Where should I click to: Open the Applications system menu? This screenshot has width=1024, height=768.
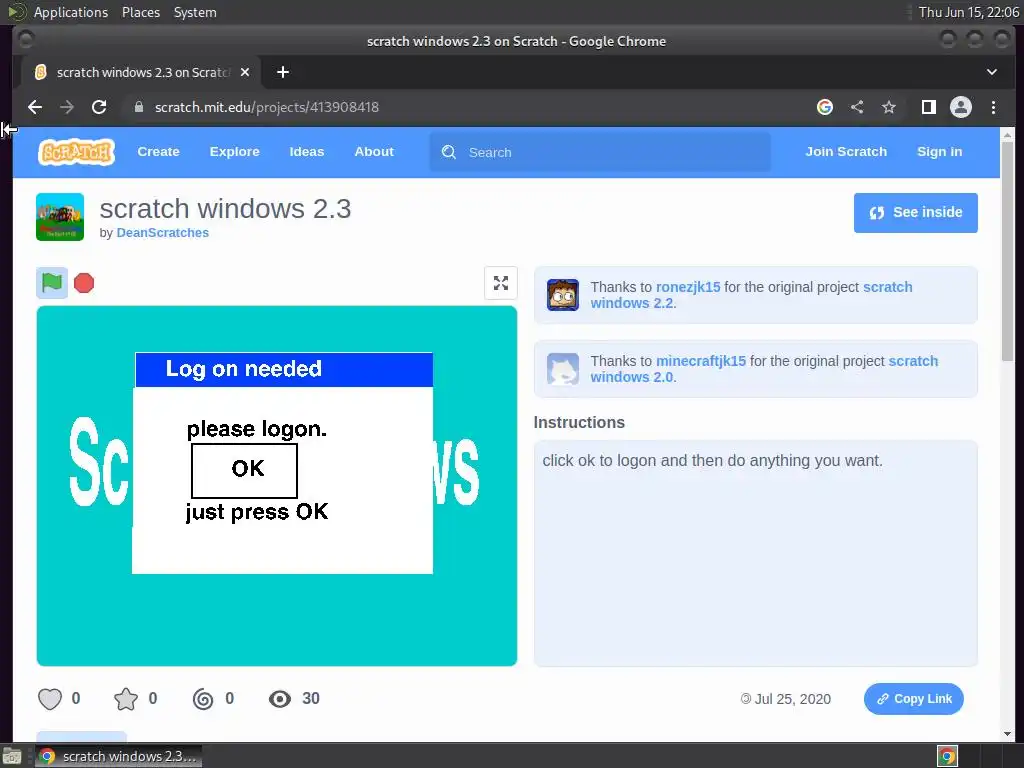[x=71, y=12]
